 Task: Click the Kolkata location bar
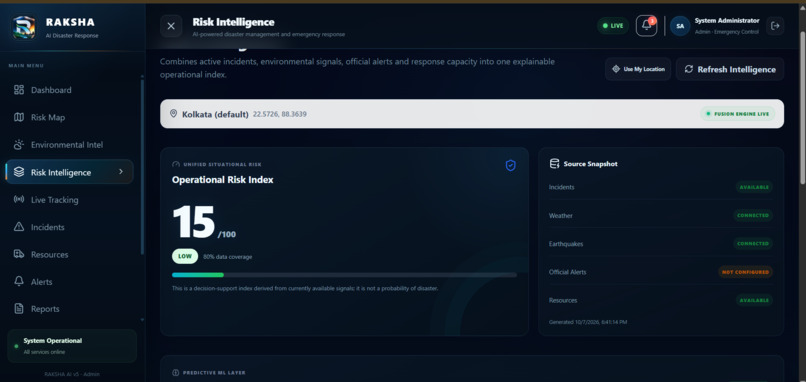click(472, 114)
